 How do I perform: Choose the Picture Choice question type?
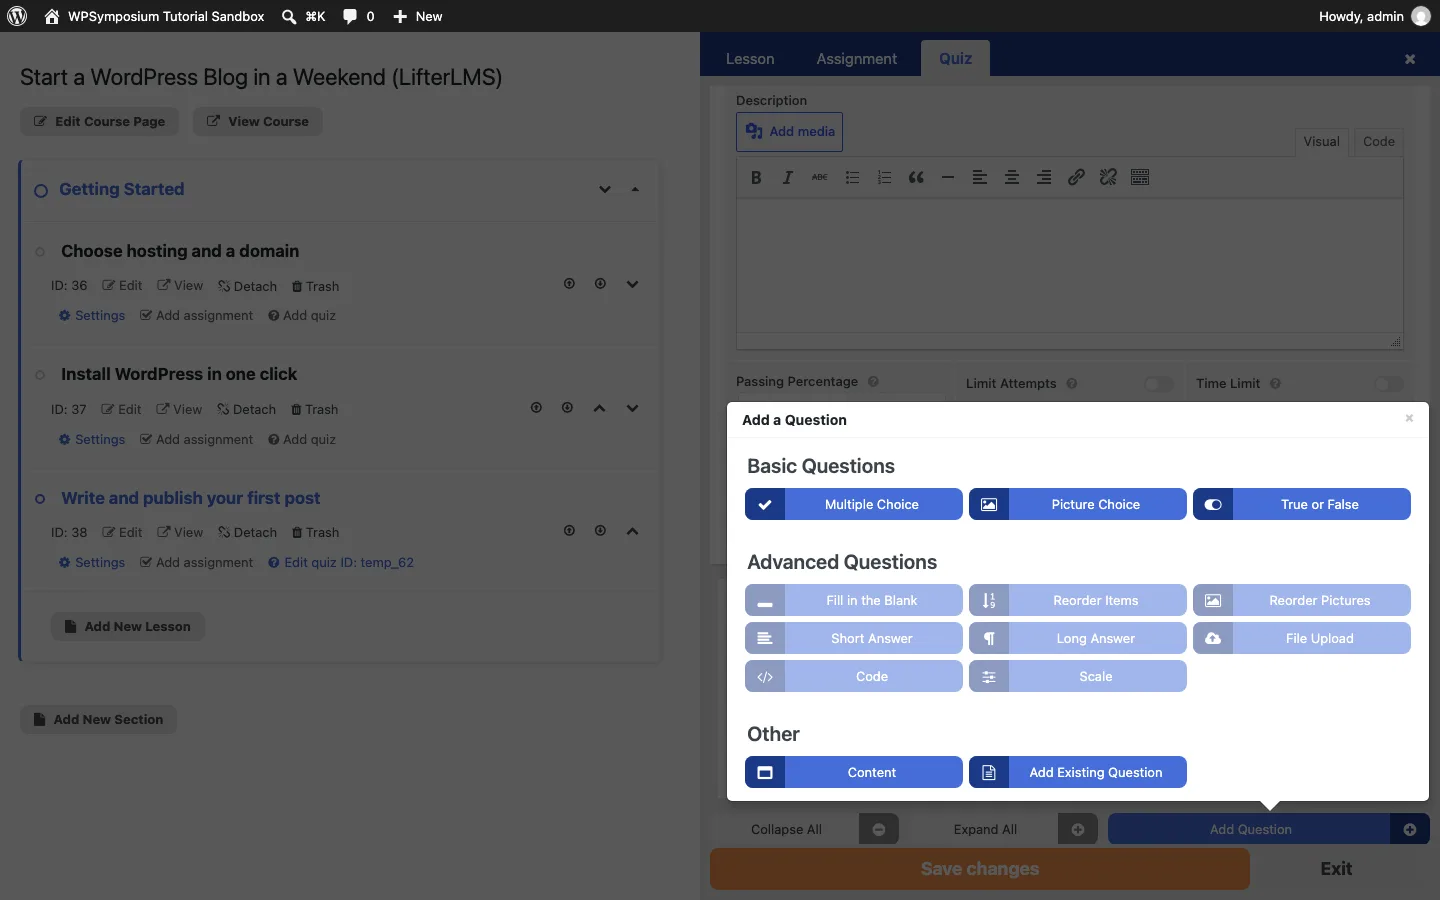pos(1078,504)
